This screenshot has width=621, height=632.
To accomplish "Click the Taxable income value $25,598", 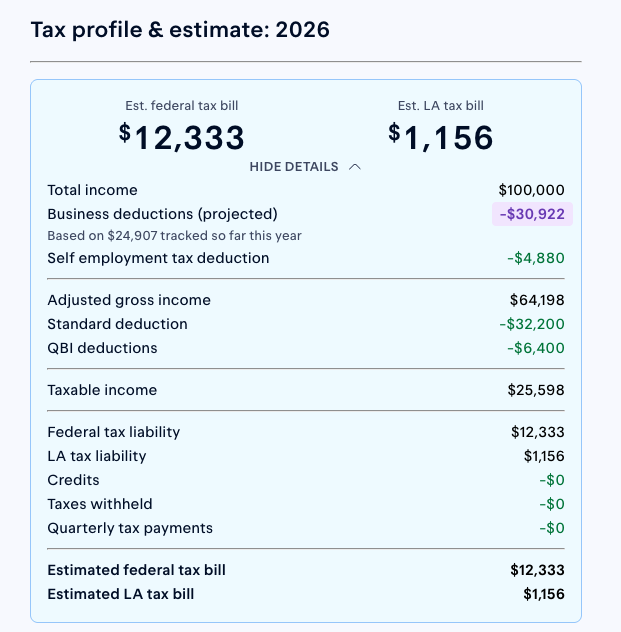I will coord(536,390).
